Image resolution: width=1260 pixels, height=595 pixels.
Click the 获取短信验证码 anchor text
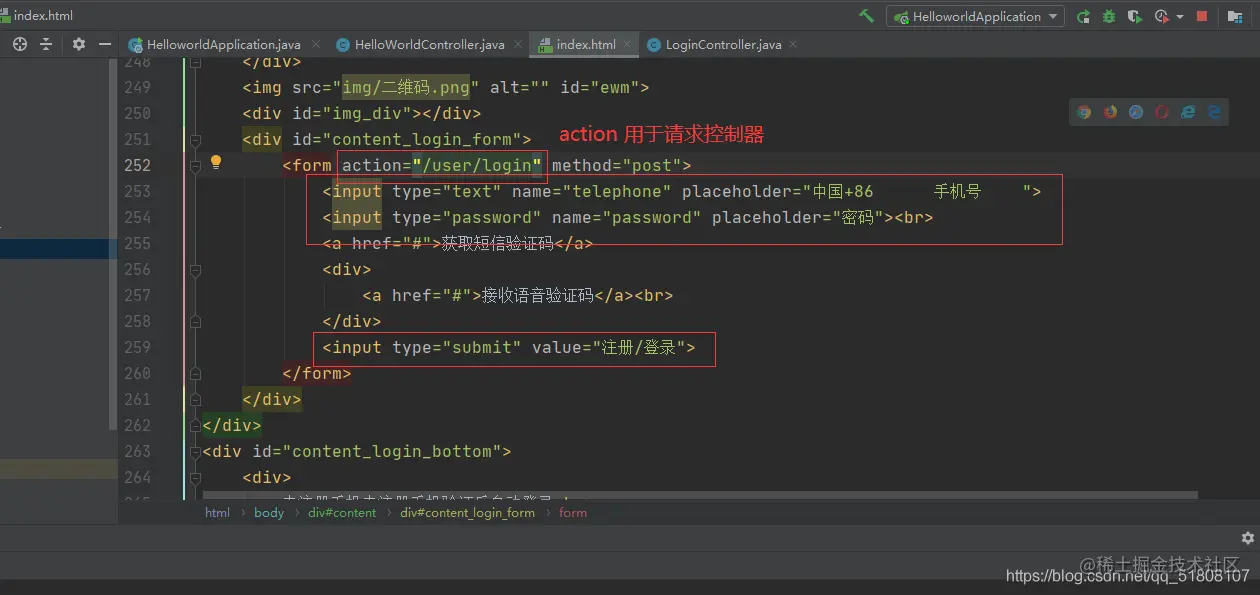click(x=497, y=244)
